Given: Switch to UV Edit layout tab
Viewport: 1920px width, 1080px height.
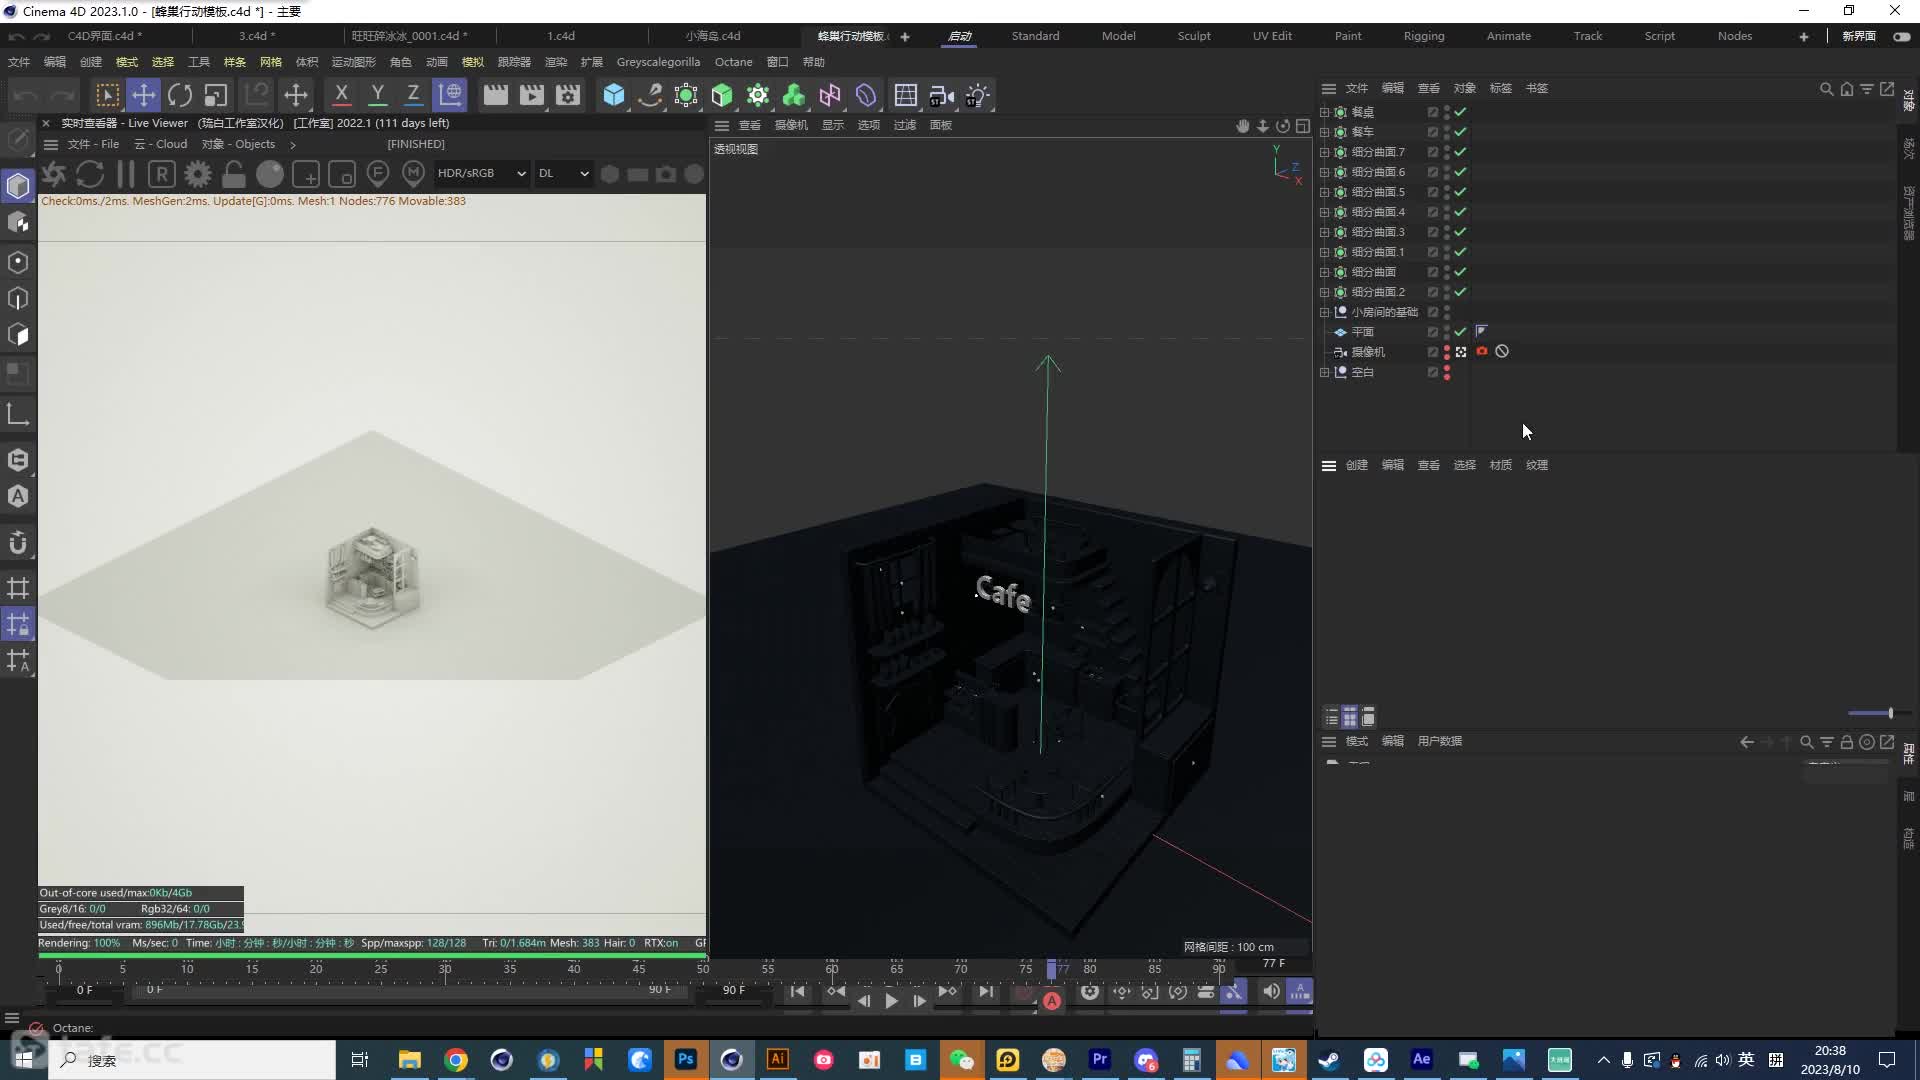Looking at the screenshot, I should click(x=1272, y=36).
